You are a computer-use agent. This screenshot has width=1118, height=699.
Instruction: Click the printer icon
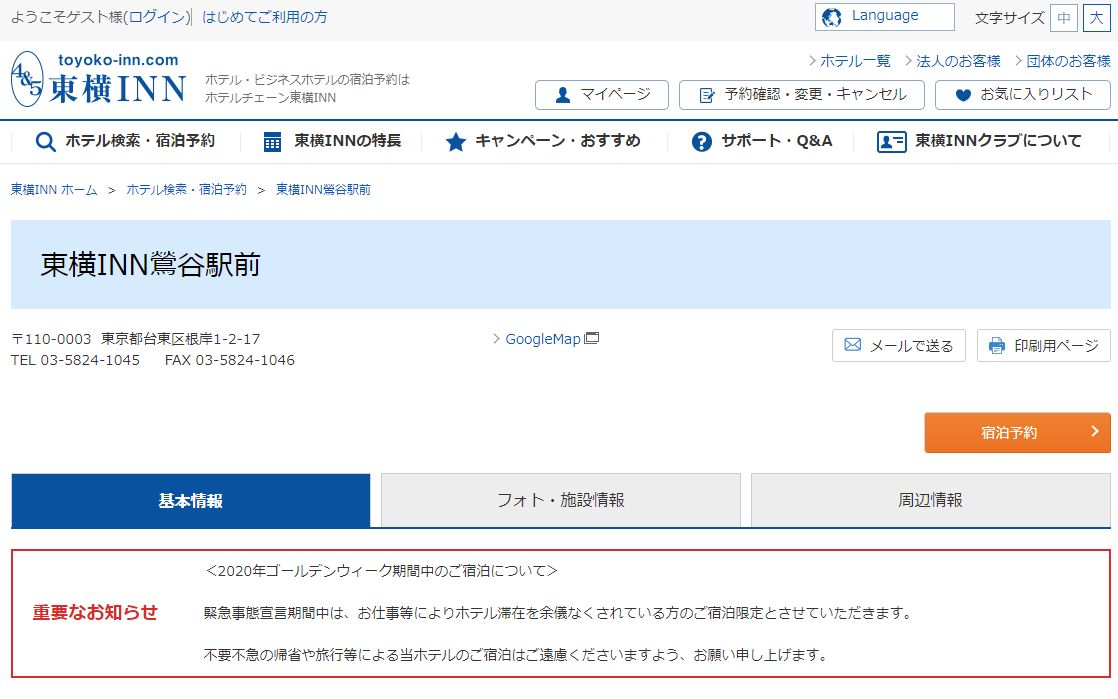coord(997,346)
